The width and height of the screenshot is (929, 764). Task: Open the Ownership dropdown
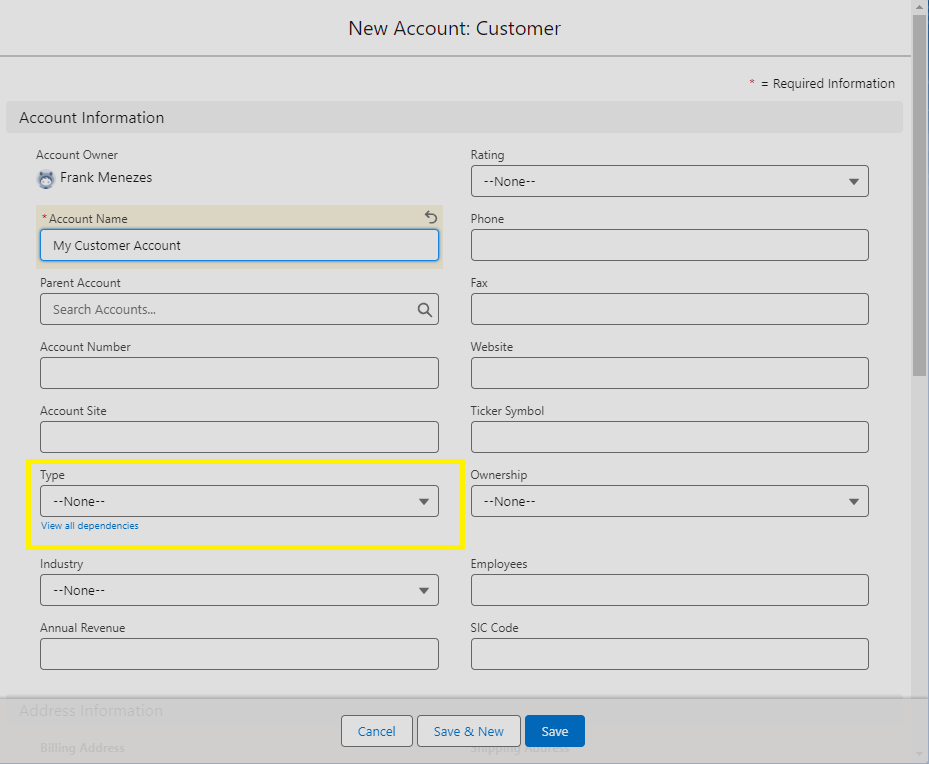[x=669, y=501]
